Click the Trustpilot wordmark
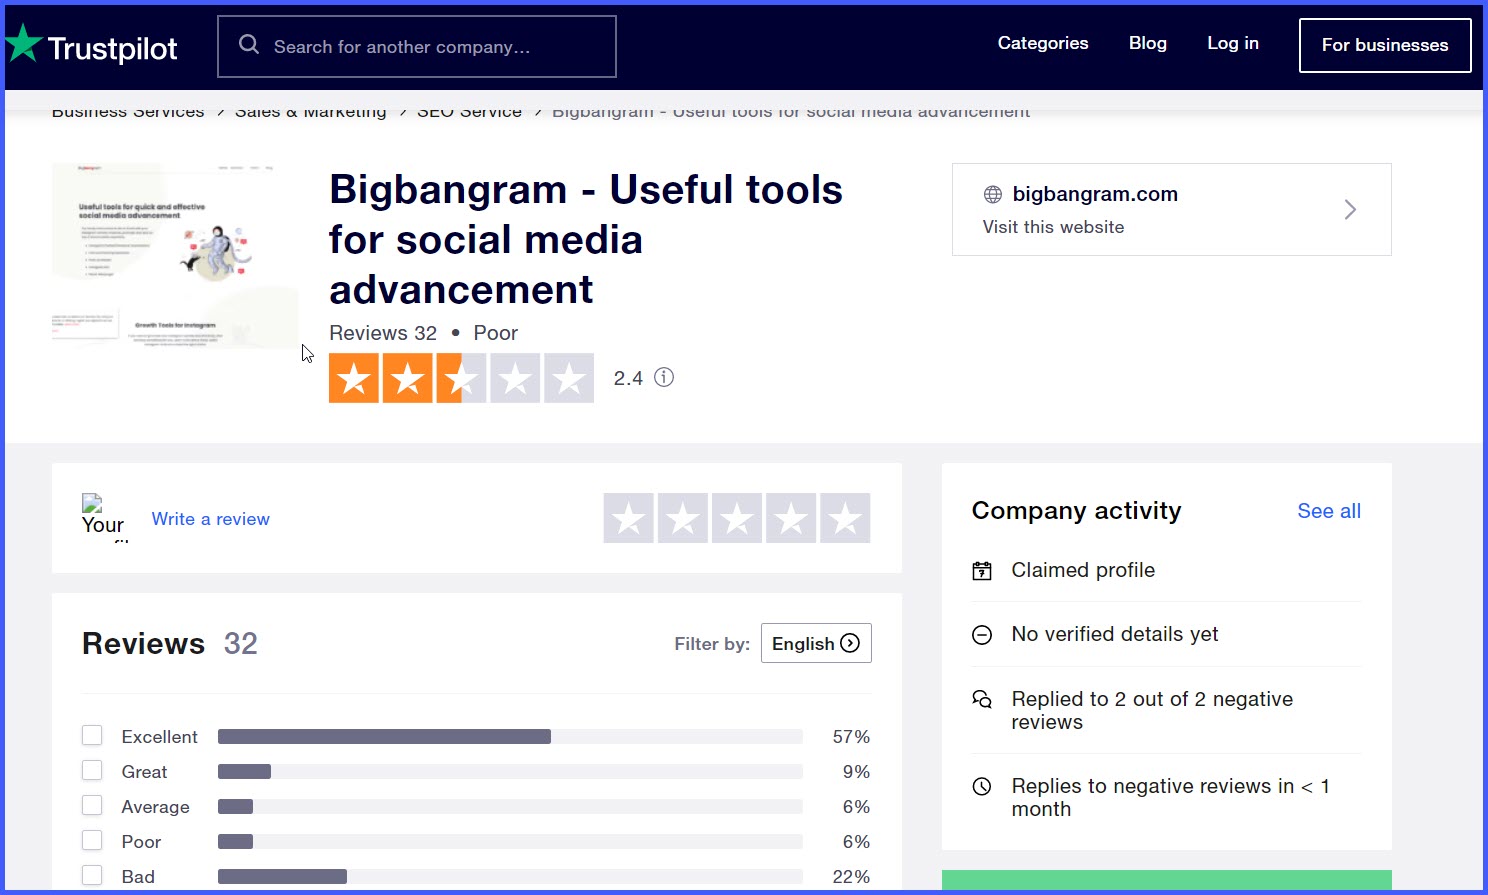This screenshot has width=1488, height=895. [x=112, y=48]
